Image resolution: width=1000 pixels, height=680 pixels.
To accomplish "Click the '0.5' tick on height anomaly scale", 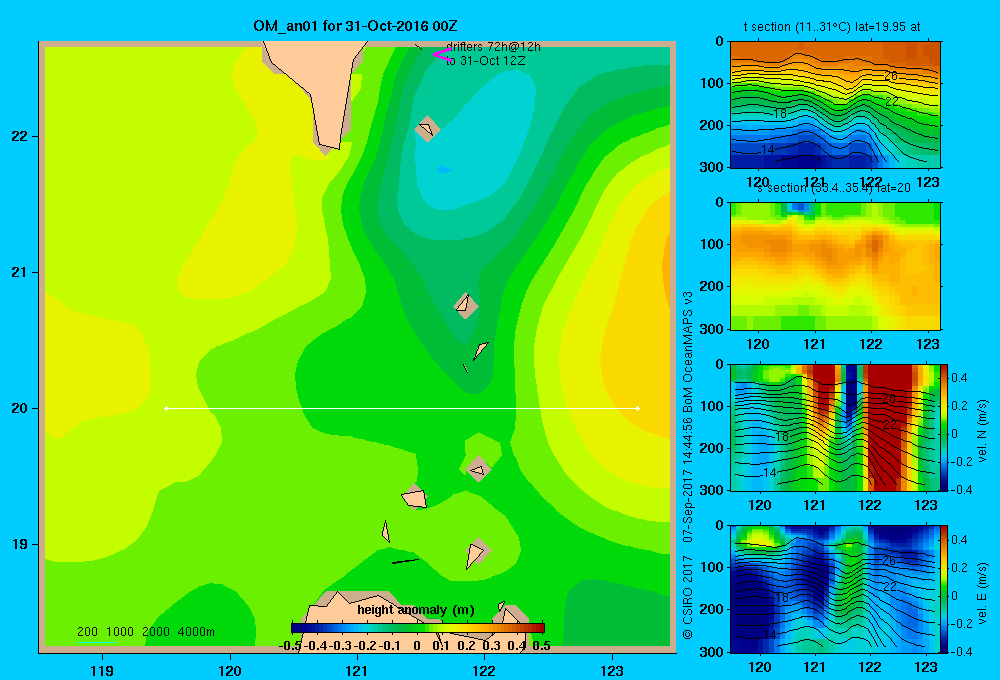I will (541, 646).
